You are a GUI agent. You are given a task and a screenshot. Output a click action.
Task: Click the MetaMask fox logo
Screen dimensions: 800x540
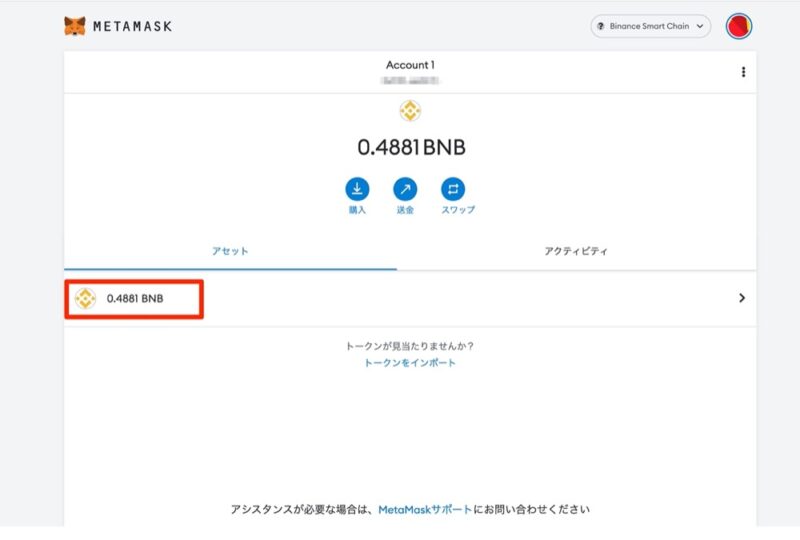coord(74,26)
